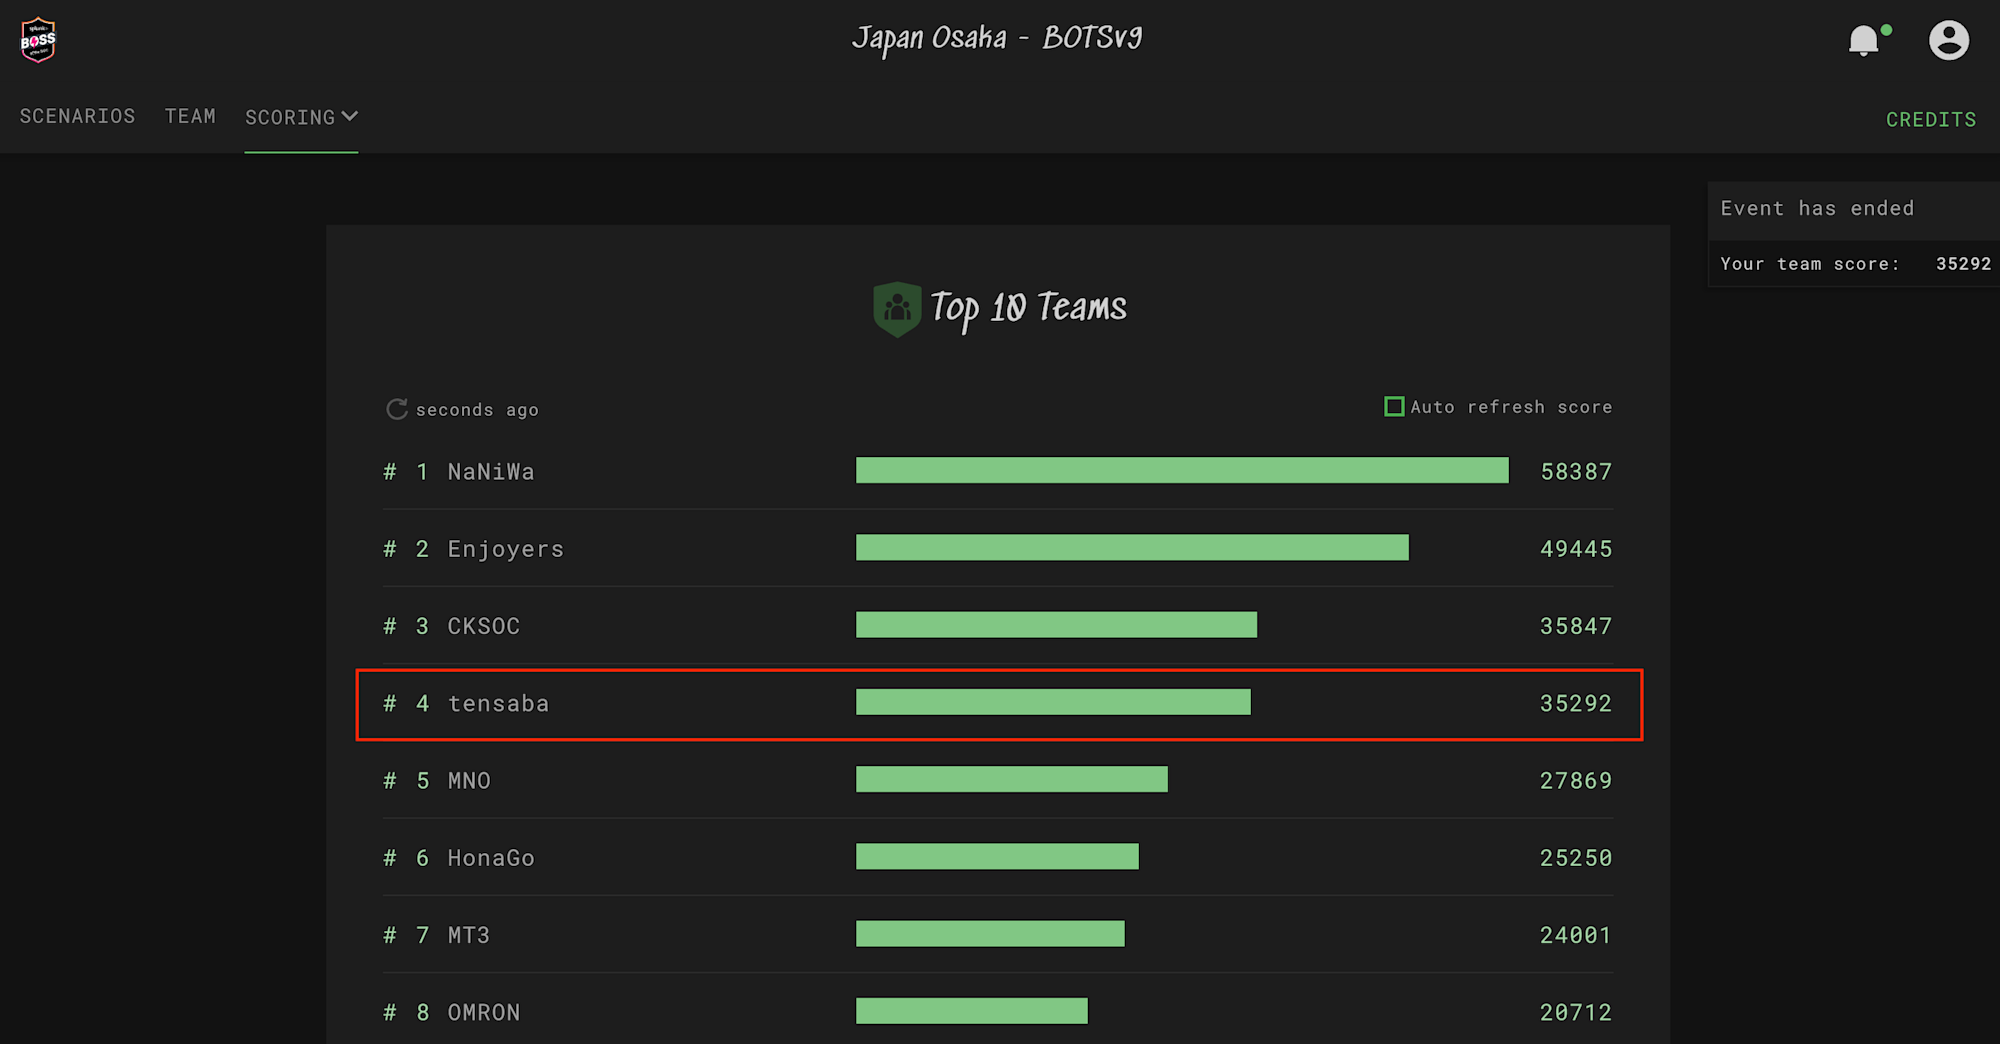Open the notifications bell

1863,41
